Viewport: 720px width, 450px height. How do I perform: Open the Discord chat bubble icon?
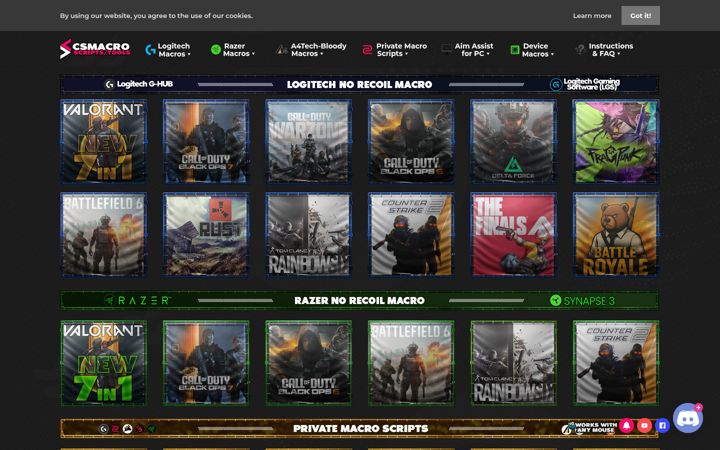(687, 418)
